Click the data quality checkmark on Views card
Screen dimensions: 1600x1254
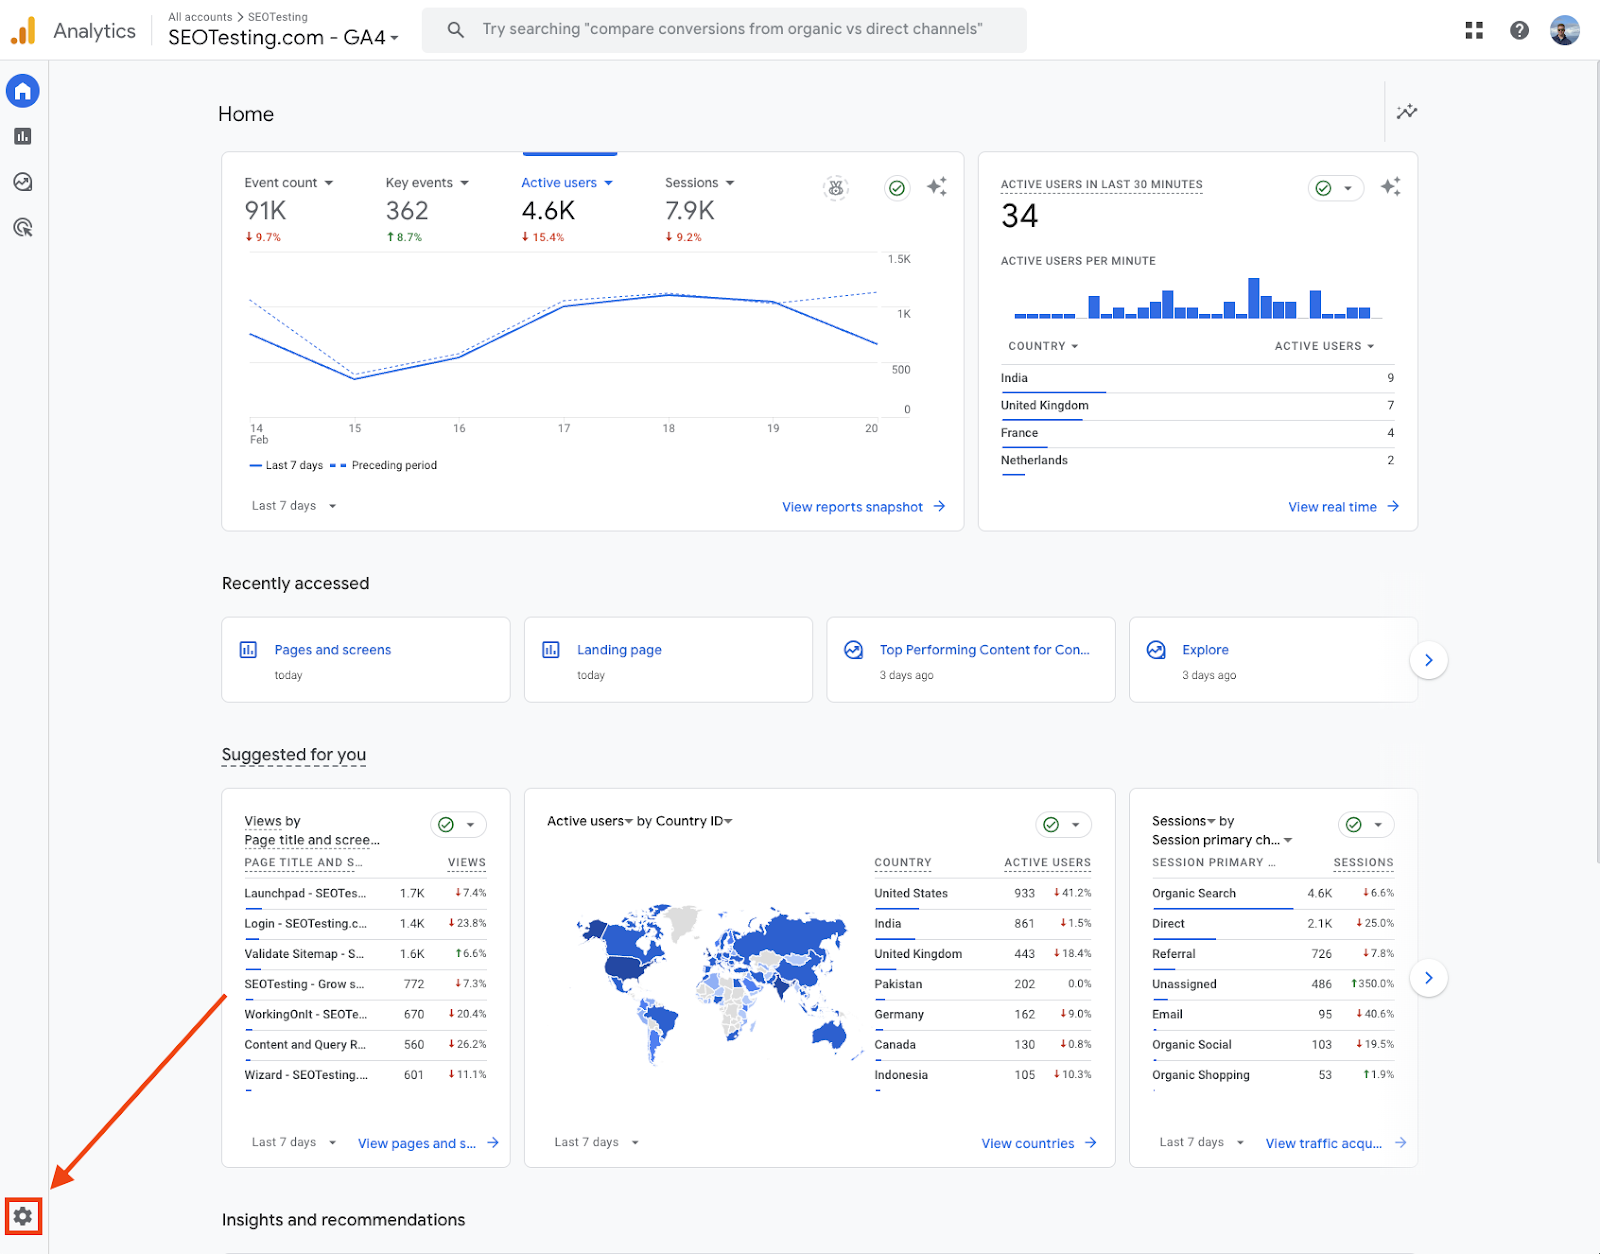447,824
